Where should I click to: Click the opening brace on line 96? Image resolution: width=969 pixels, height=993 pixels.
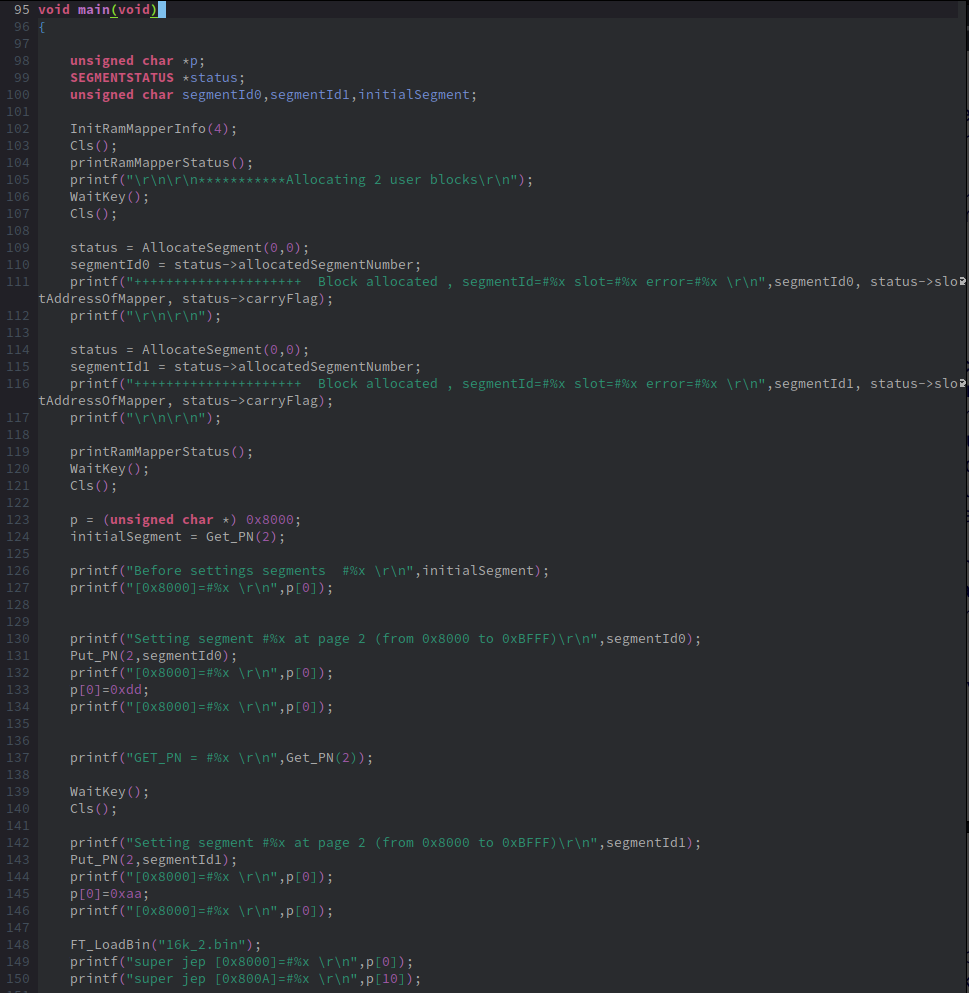42,27
